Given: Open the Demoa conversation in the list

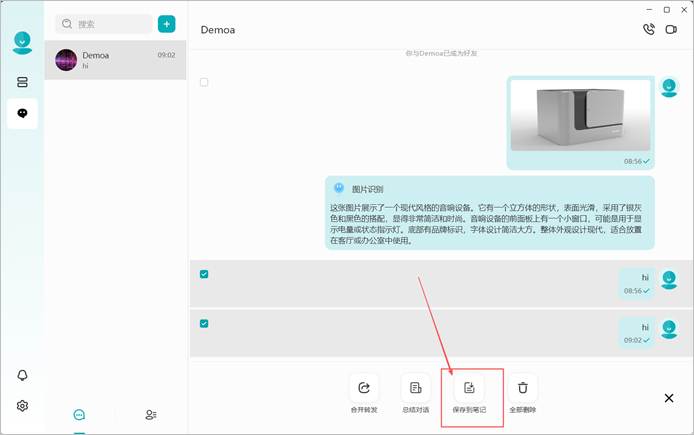Looking at the screenshot, I should pos(116,60).
